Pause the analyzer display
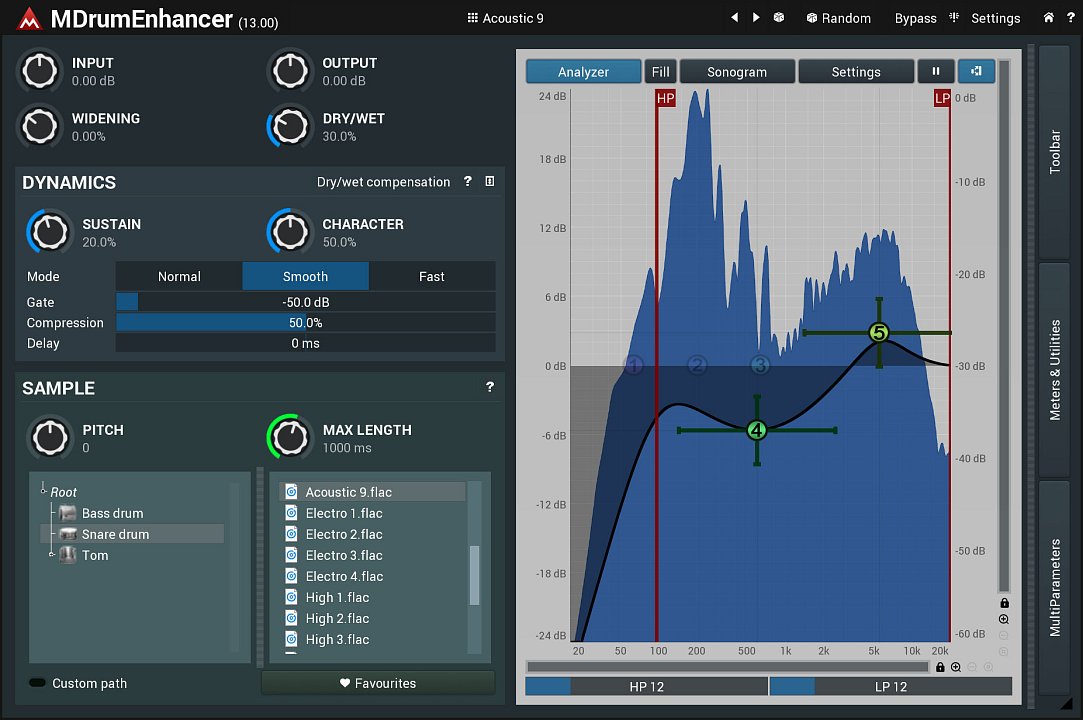Viewport: 1083px width, 720px height. click(936, 71)
